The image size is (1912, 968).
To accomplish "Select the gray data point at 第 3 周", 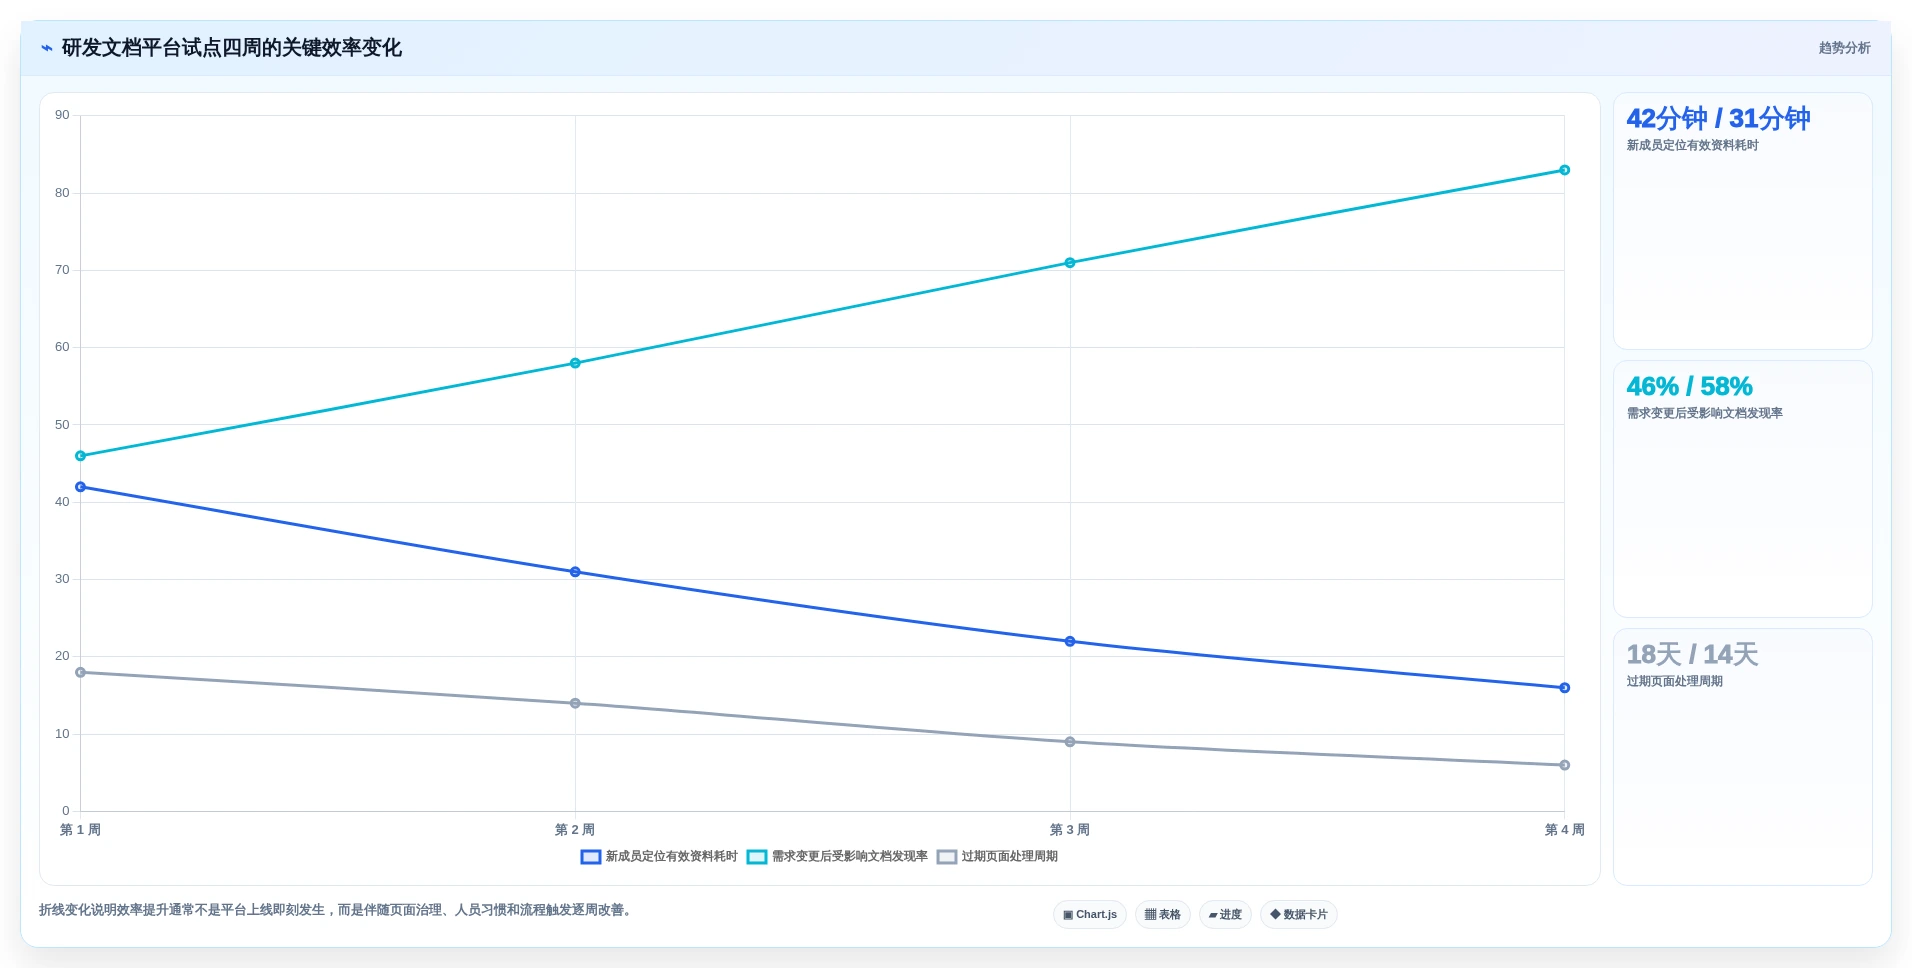I will pos(1070,742).
